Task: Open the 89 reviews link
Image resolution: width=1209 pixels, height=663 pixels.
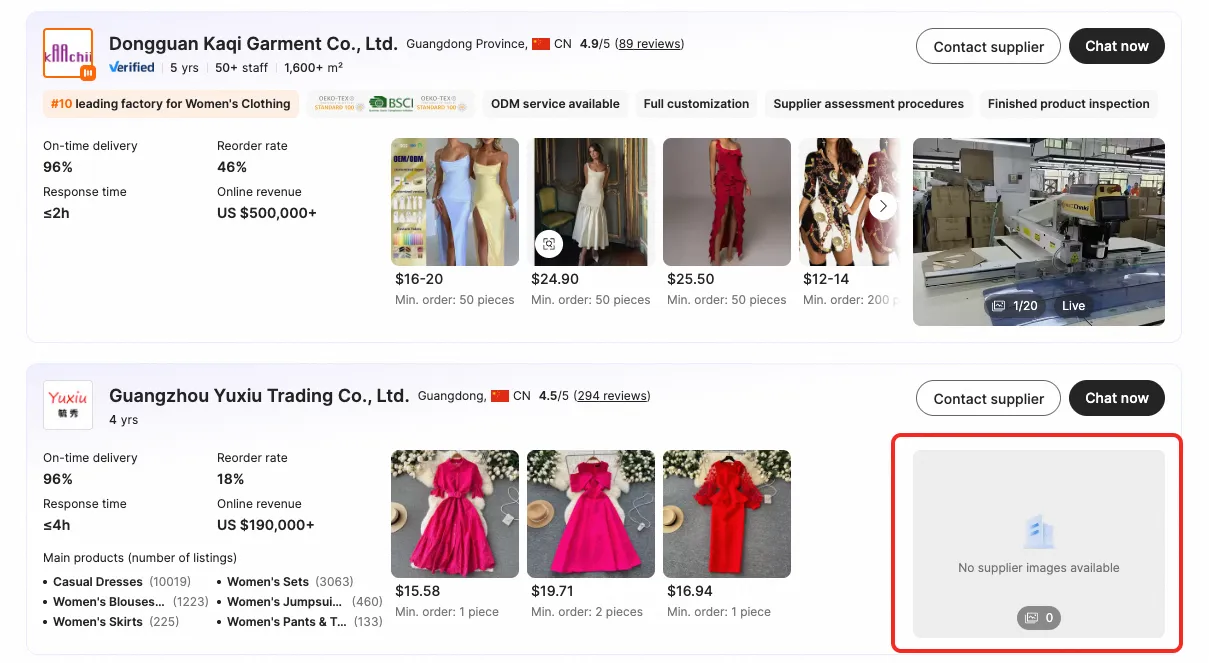Action: coord(649,44)
